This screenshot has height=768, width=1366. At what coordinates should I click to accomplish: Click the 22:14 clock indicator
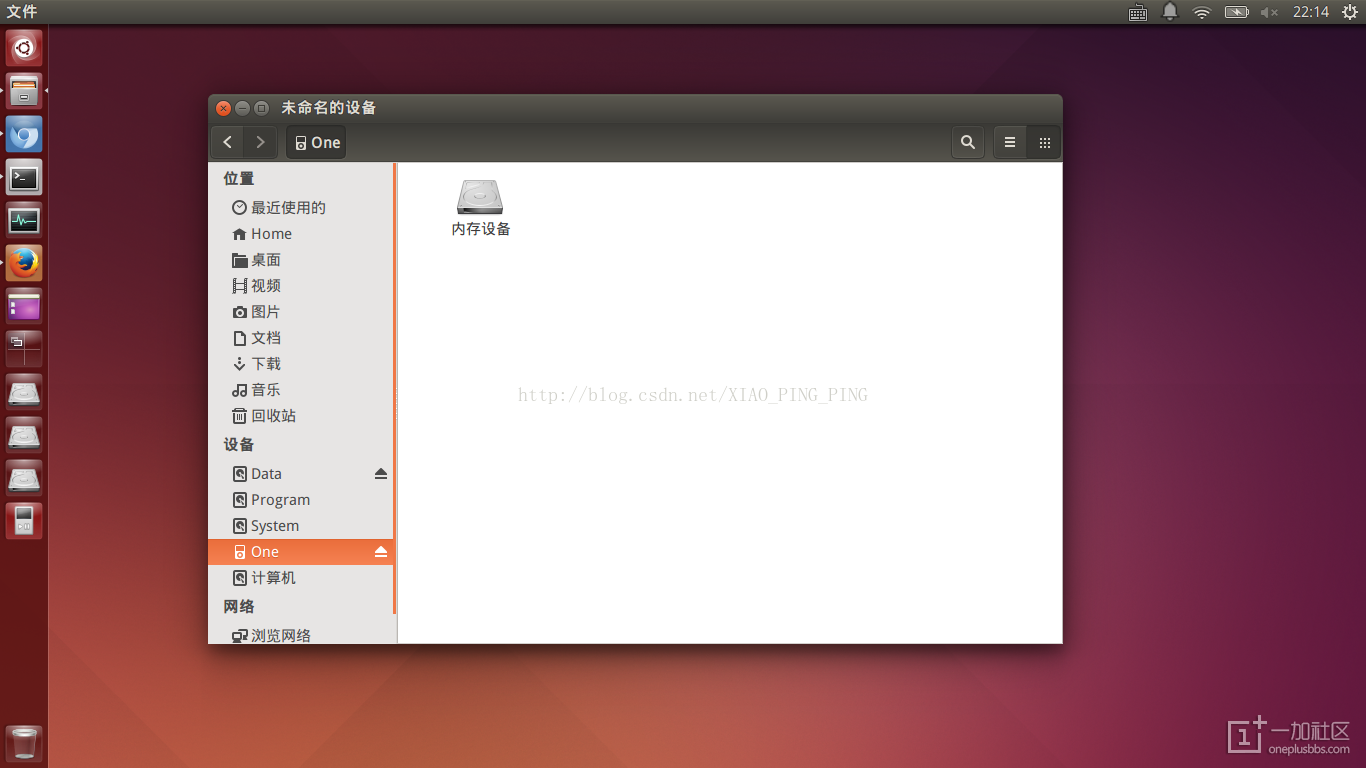(x=1310, y=12)
